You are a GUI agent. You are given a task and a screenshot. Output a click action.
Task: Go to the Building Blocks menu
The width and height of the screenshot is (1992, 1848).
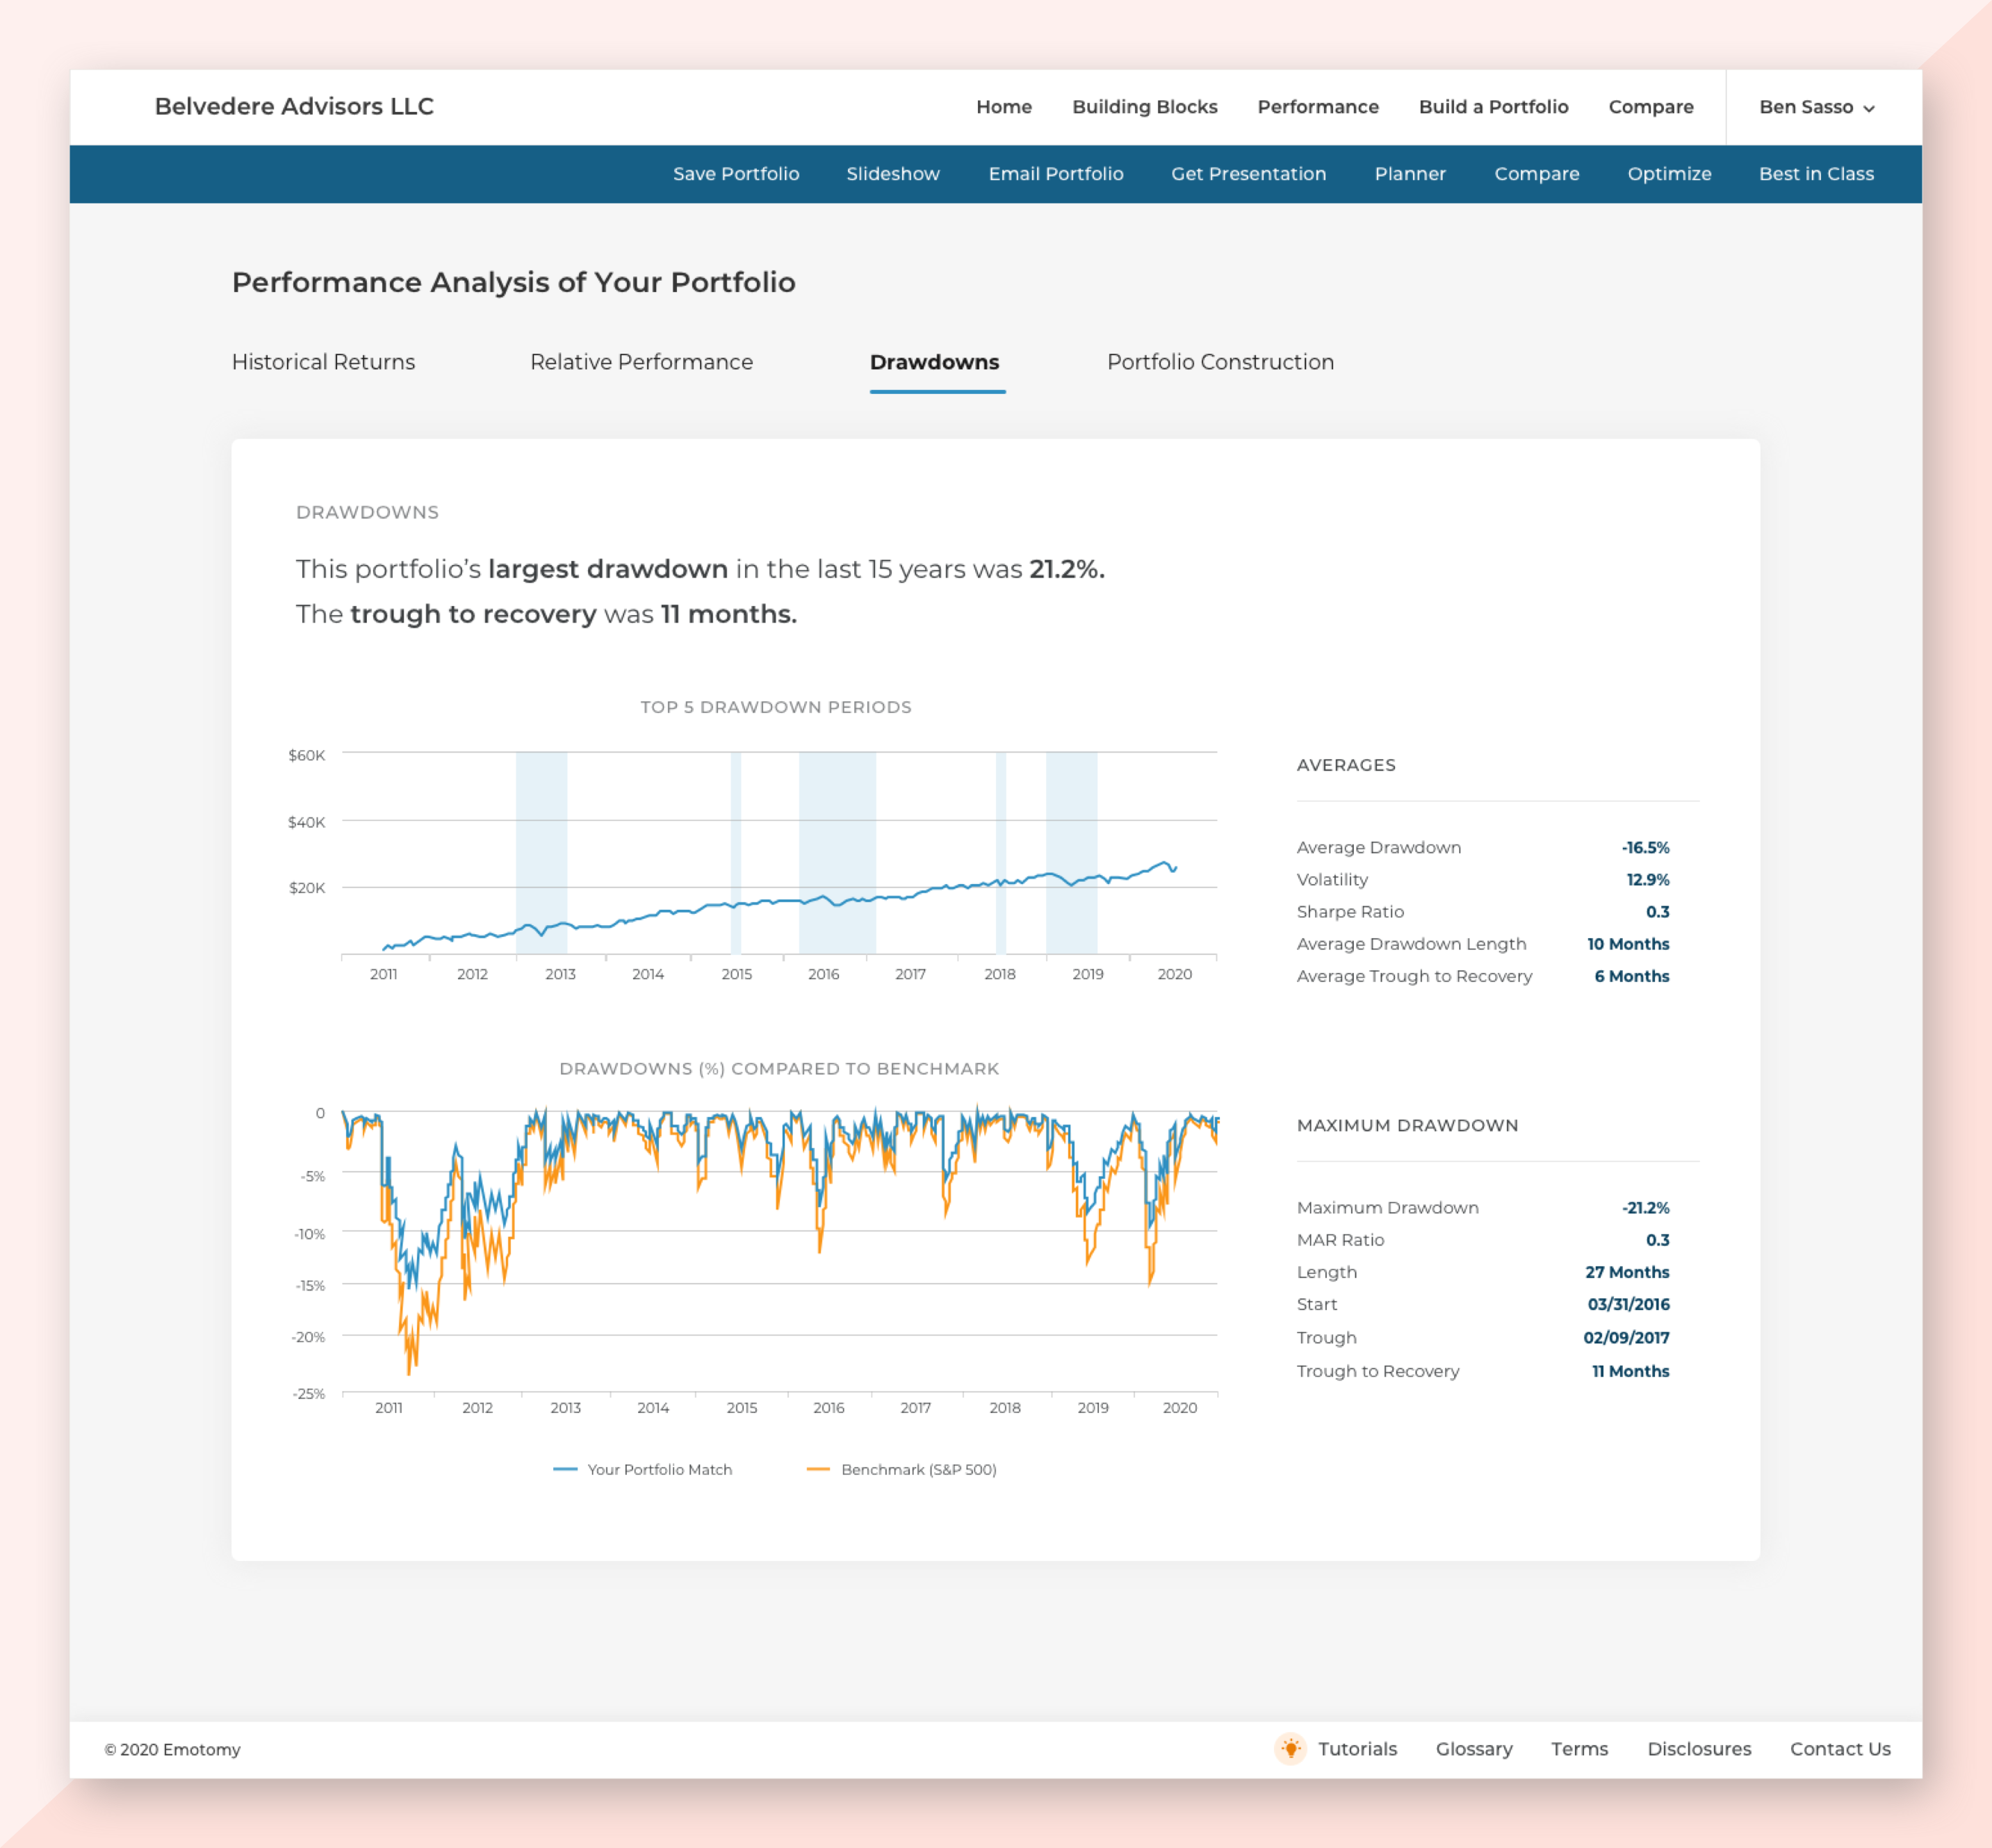pyautogui.click(x=1144, y=107)
